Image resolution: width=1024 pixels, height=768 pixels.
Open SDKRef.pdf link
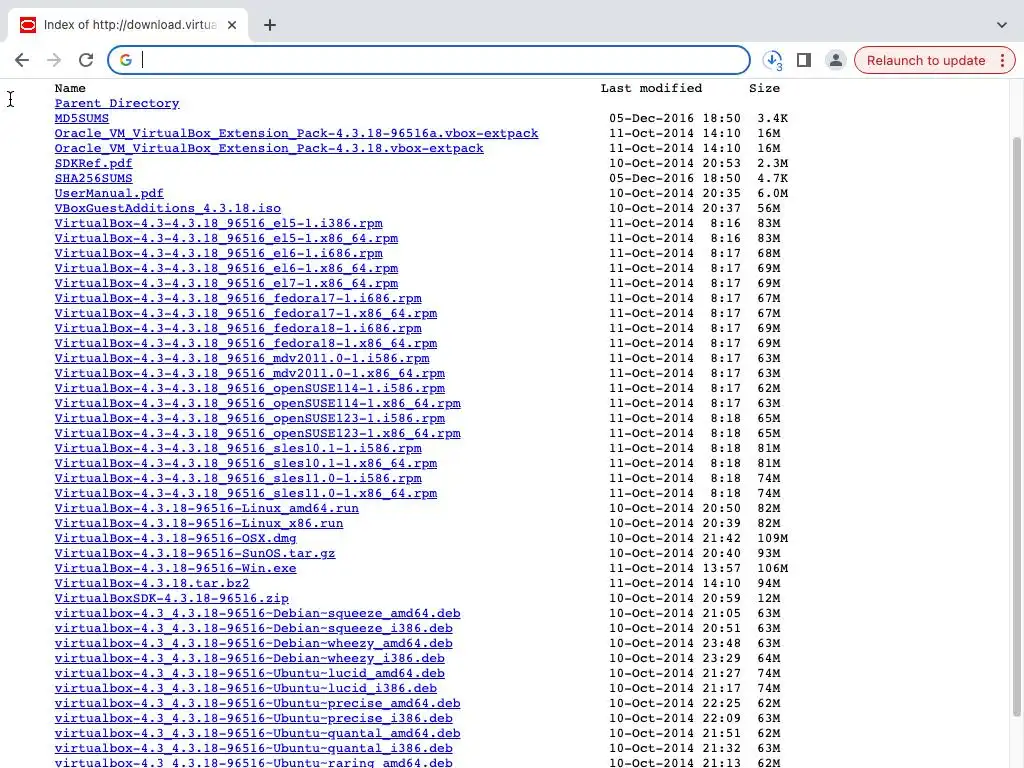93,163
